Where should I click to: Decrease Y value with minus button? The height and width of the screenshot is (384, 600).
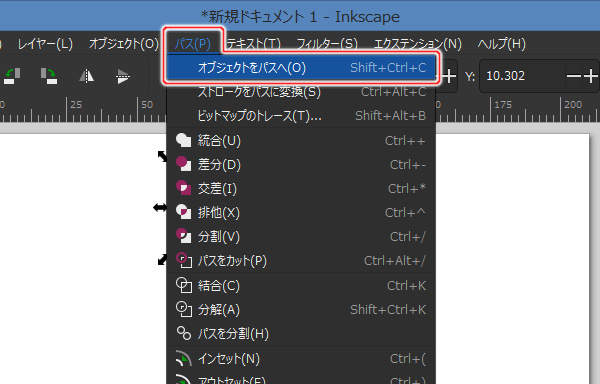pos(573,76)
